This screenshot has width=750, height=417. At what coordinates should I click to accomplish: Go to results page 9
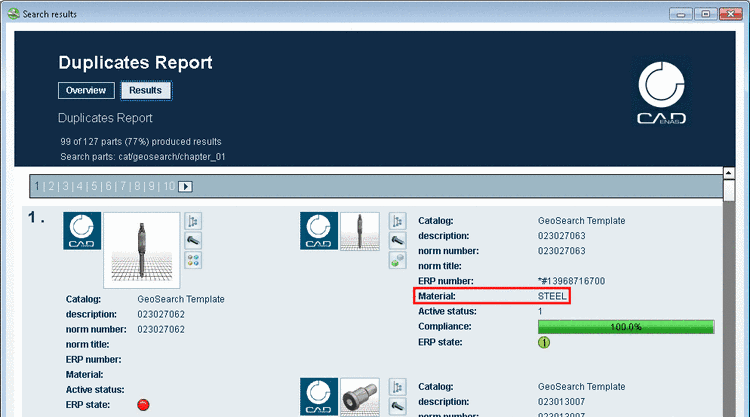coord(152,186)
